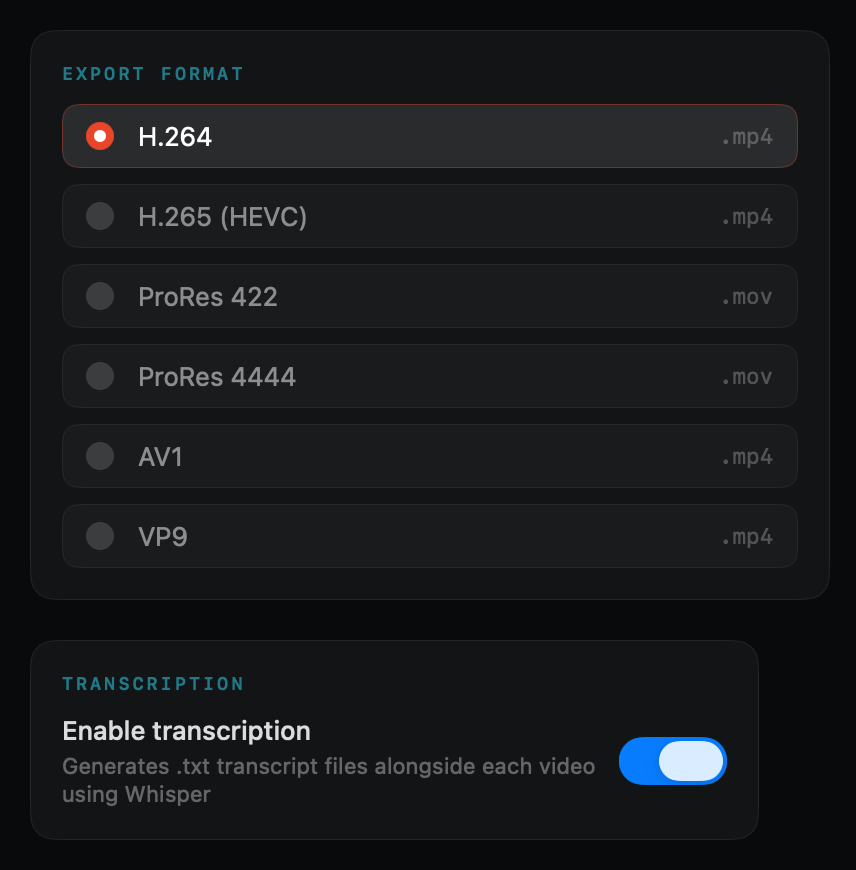
Task: Click the .mov label on the ProRes 422 row
Action: coord(748,296)
